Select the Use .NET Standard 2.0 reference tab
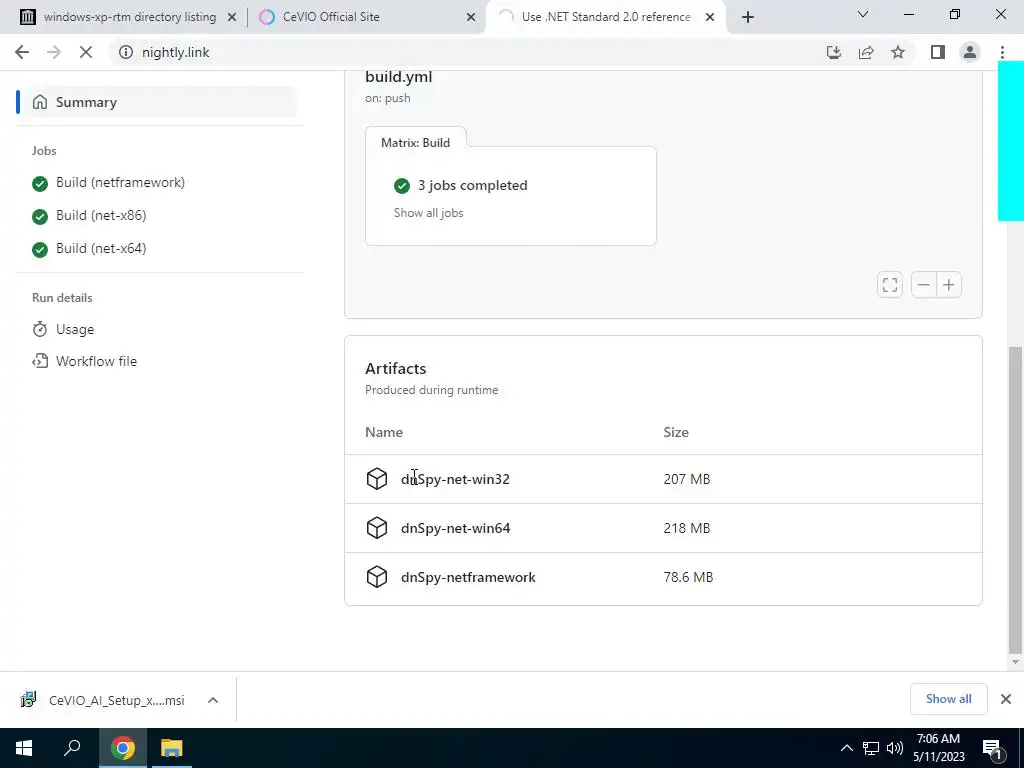Viewport: 1024px width, 768px height. pyautogui.click(x=606, y=17)
